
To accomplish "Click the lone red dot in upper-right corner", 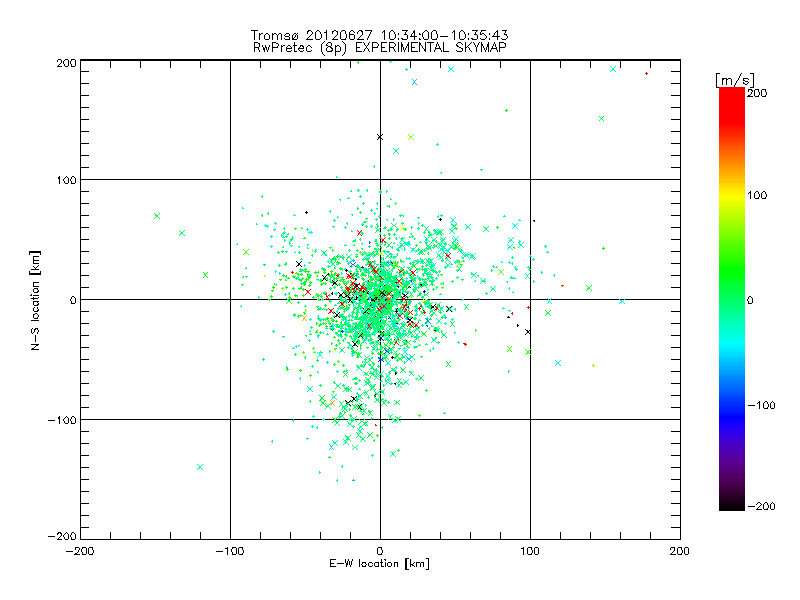I will (646, 73).
